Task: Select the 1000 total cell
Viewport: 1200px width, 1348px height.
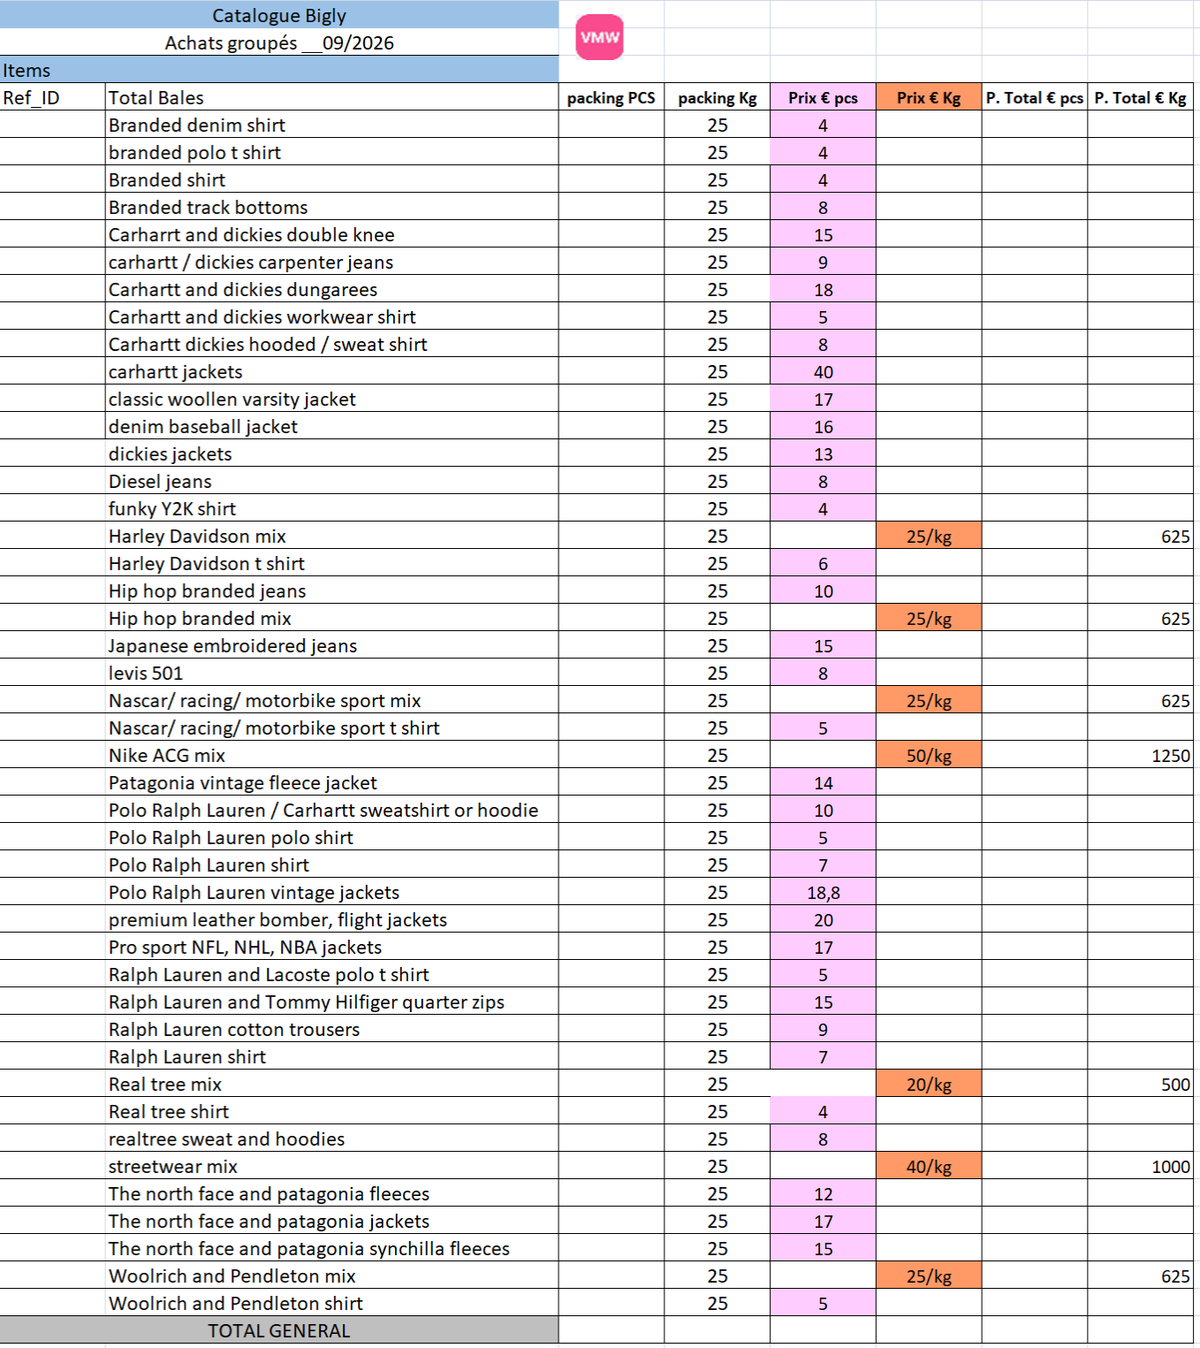Action: [1141, 1166]
